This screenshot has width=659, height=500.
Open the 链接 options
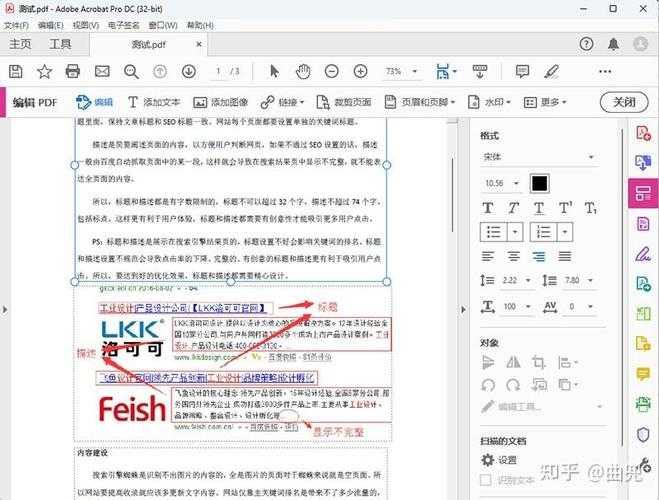point(282,102)
